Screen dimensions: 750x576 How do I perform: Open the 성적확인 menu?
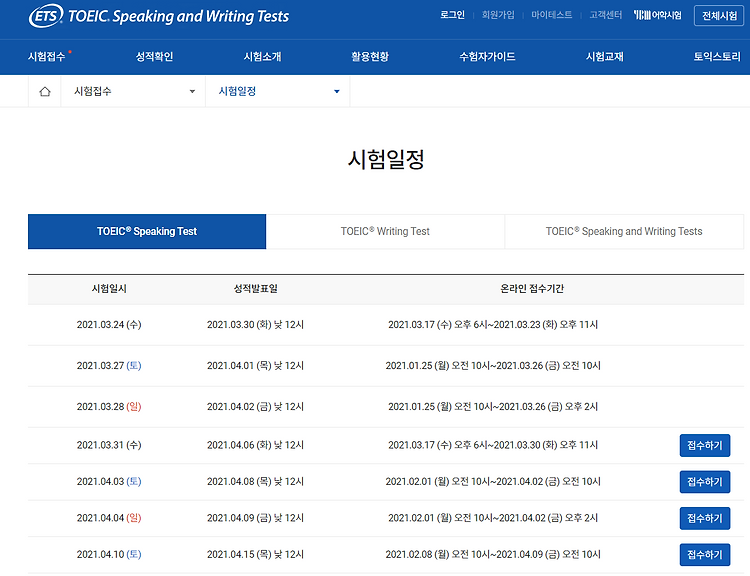[154, 56]
